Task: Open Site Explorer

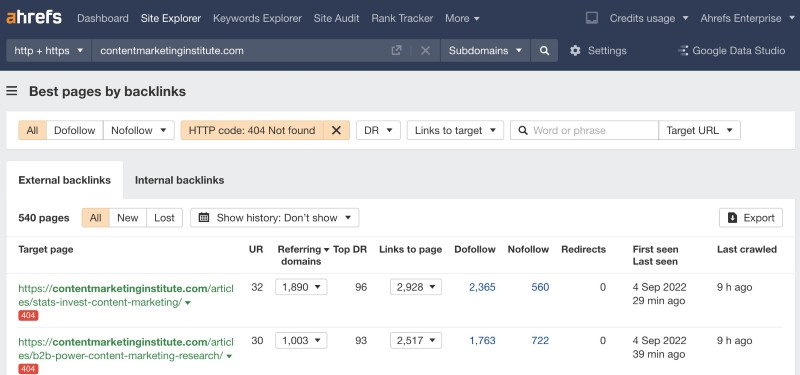Action: (171, 18)
